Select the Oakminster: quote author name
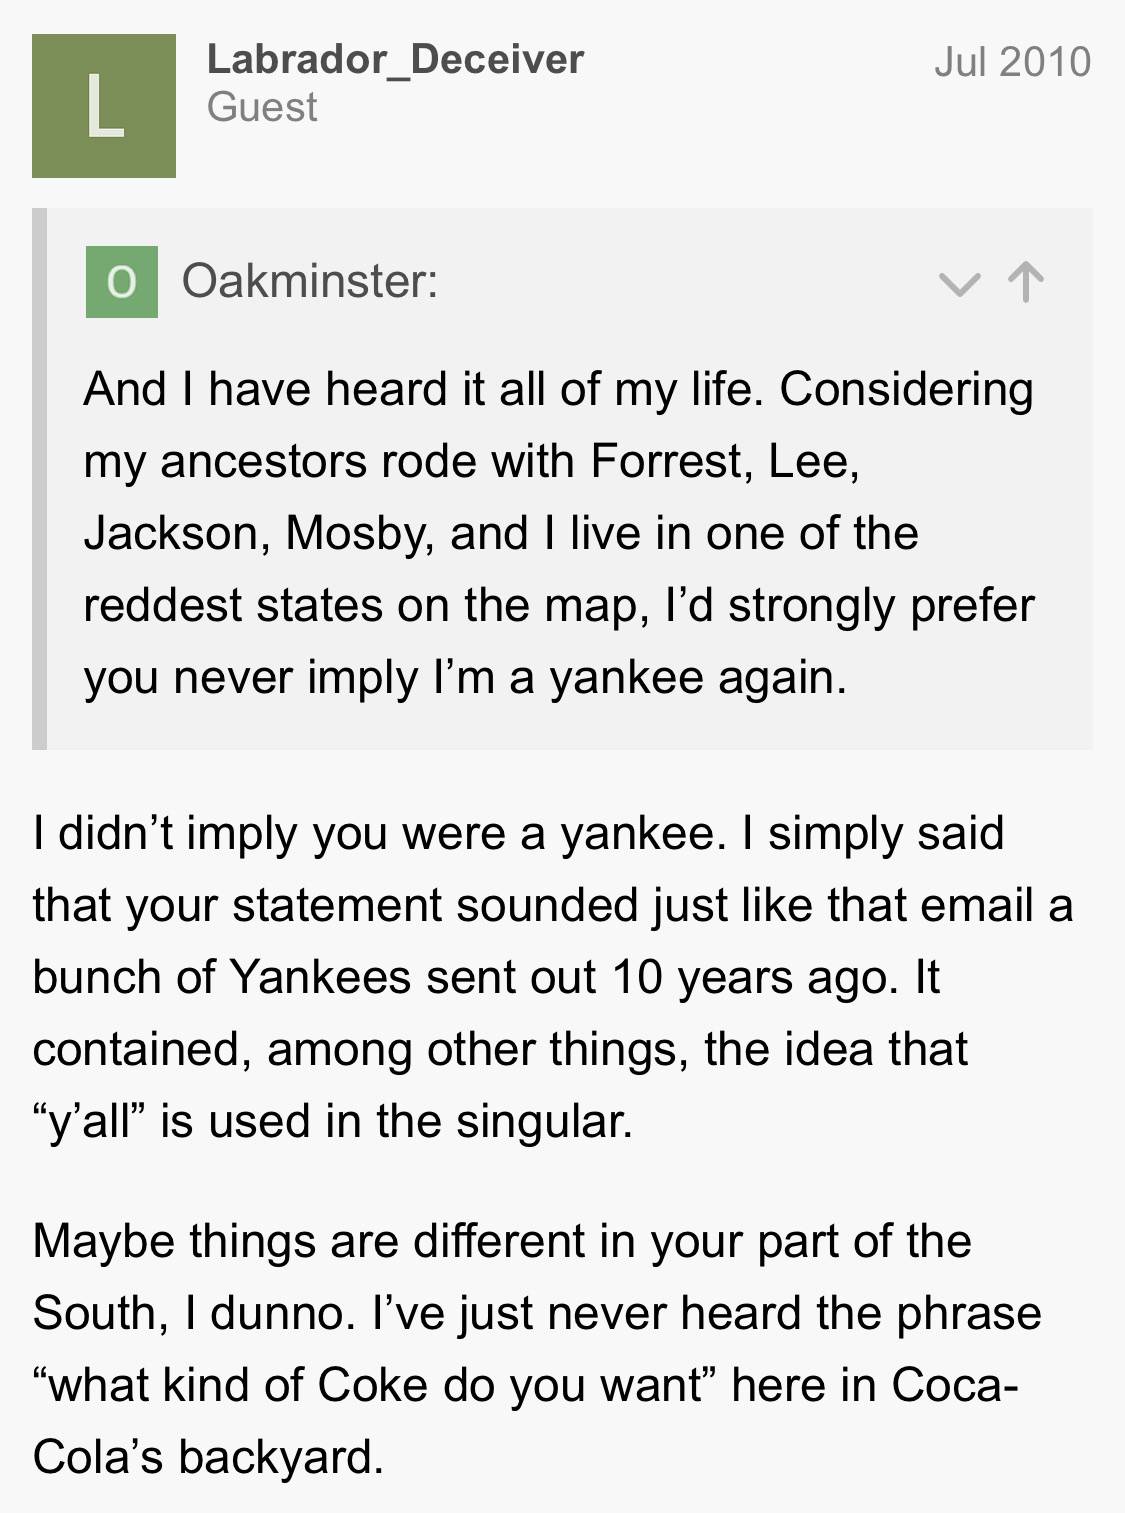Image resolution: width=1125 pixels, height=1513 pixels. click(x=310, y=281)
